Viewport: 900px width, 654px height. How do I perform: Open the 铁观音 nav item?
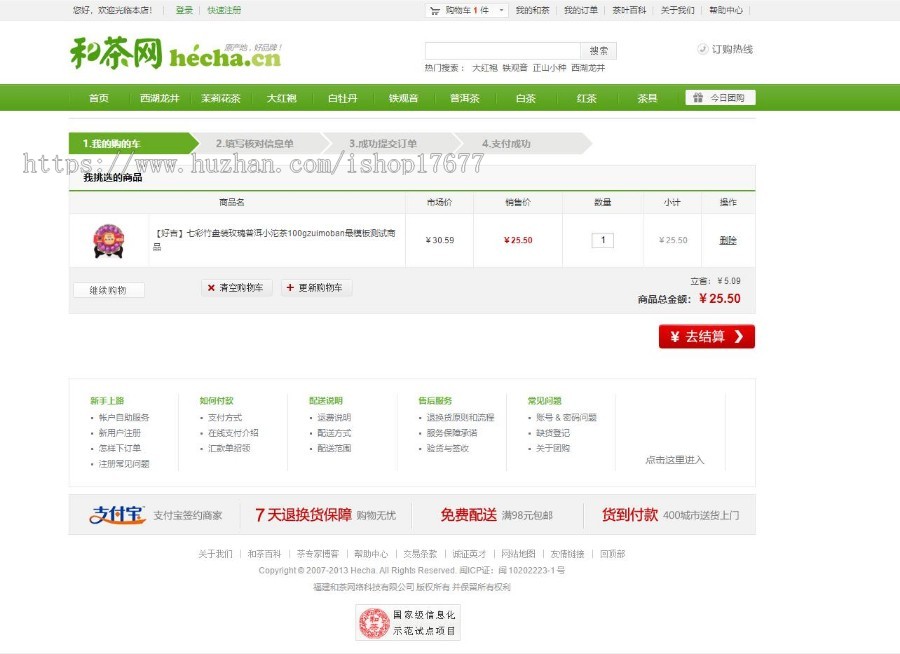[404, 98]
